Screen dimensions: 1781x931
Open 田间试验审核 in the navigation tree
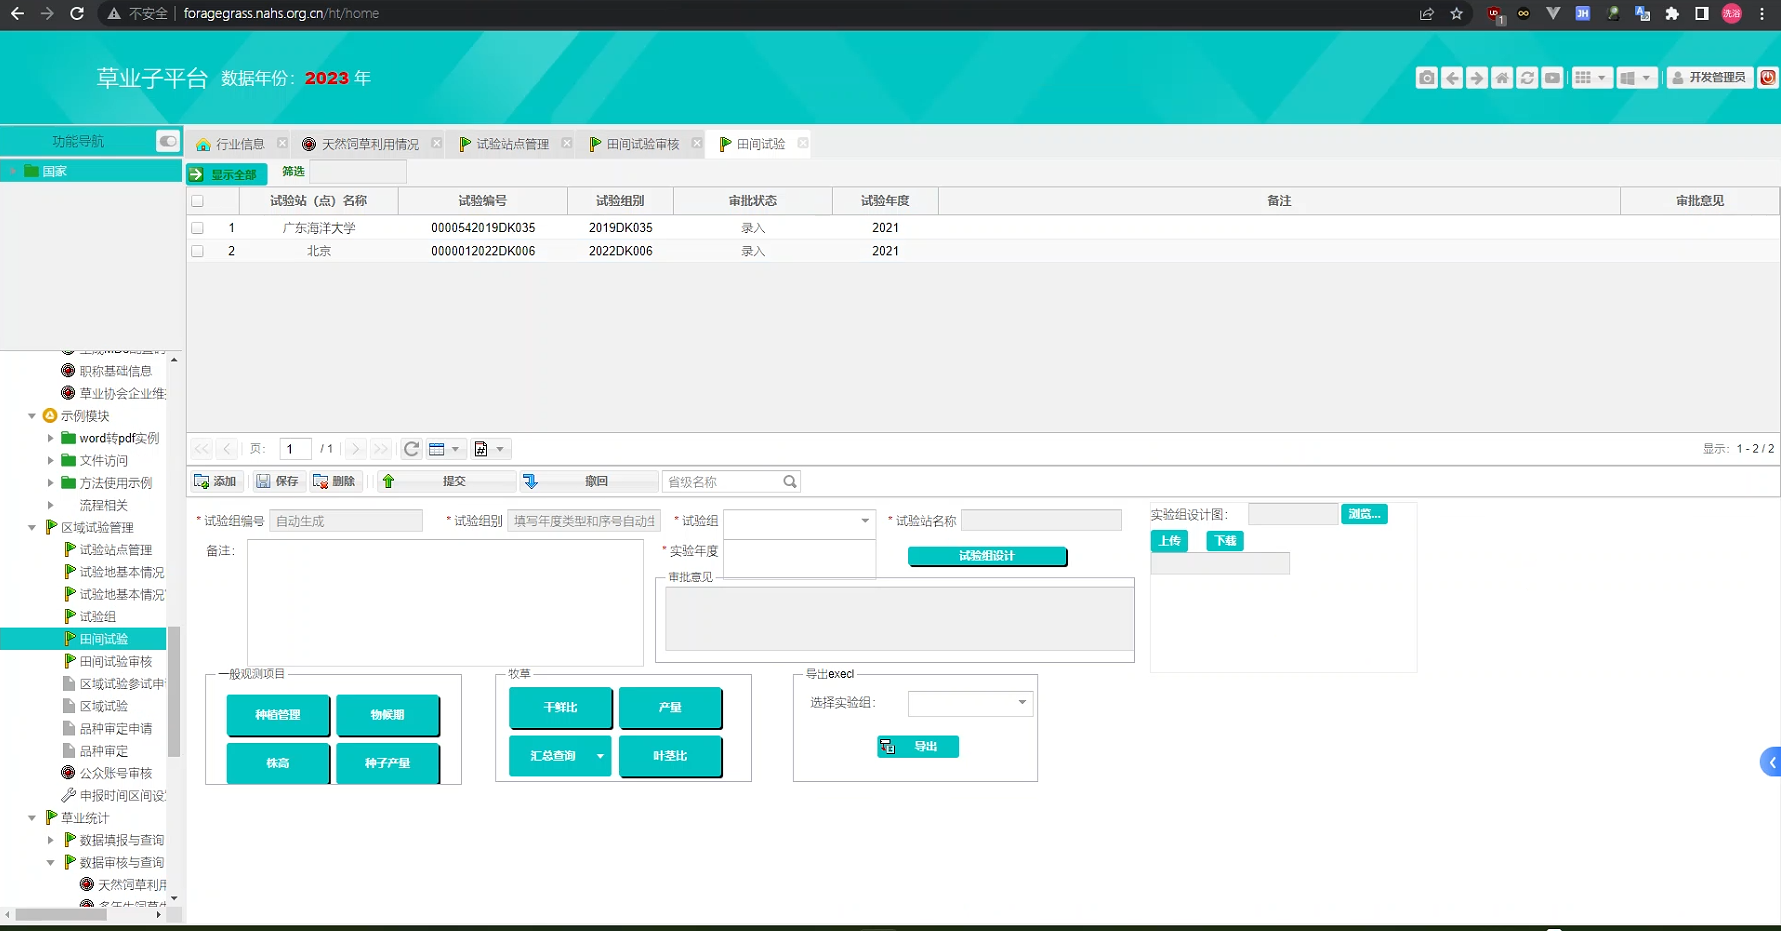(116, 662)
